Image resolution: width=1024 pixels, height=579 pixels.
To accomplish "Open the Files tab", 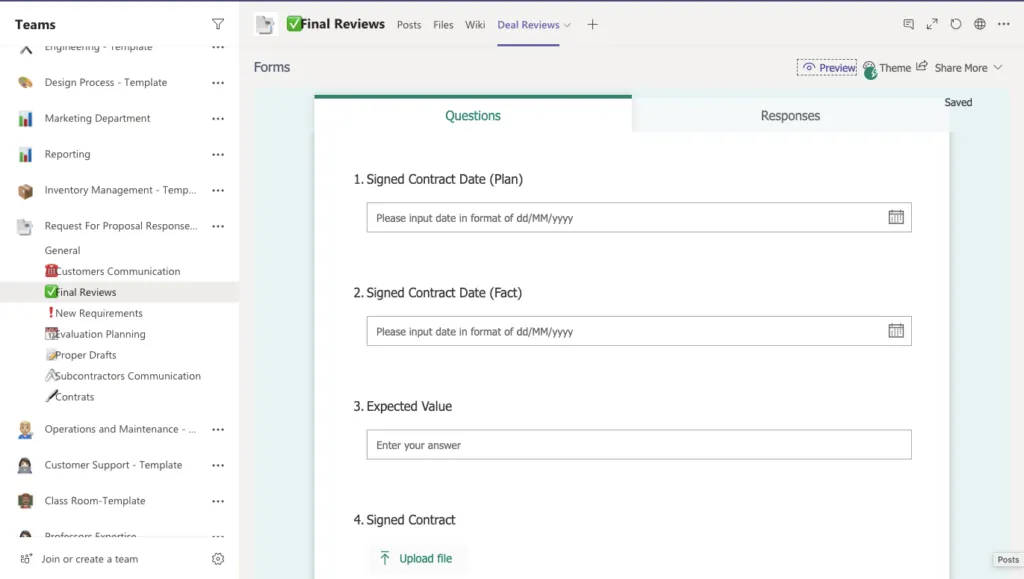I will point(443,25).
